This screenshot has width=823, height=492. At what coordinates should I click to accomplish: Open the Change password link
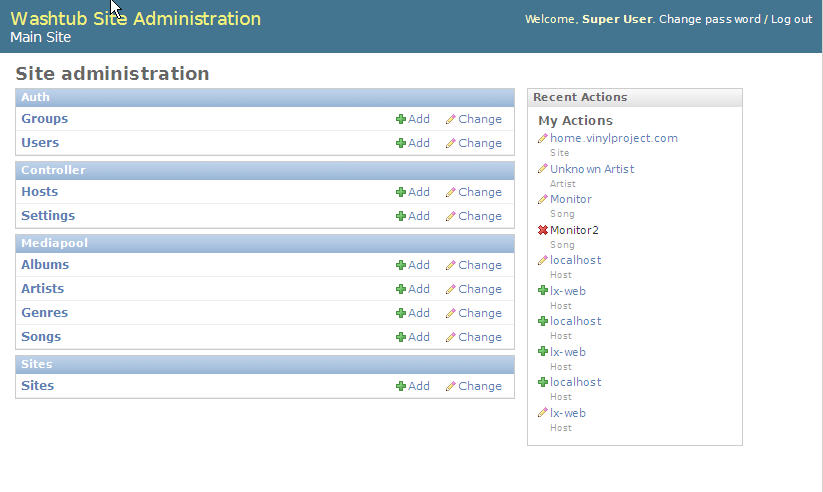[x=710, y=19]
